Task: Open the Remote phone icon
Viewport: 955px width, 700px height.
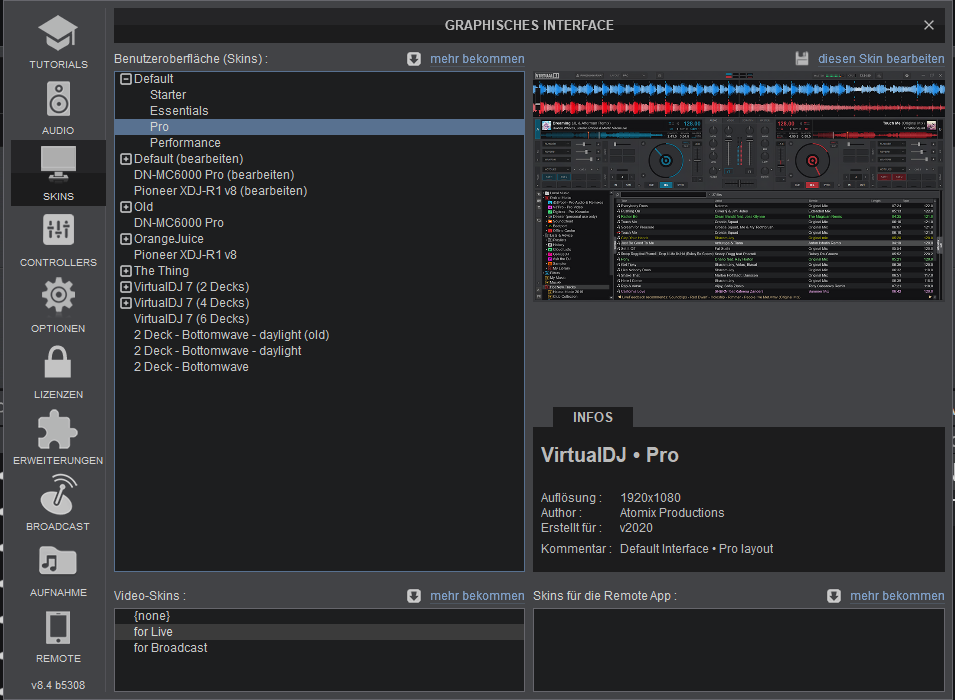Action: pyautogui.click(x=58, y=627)
